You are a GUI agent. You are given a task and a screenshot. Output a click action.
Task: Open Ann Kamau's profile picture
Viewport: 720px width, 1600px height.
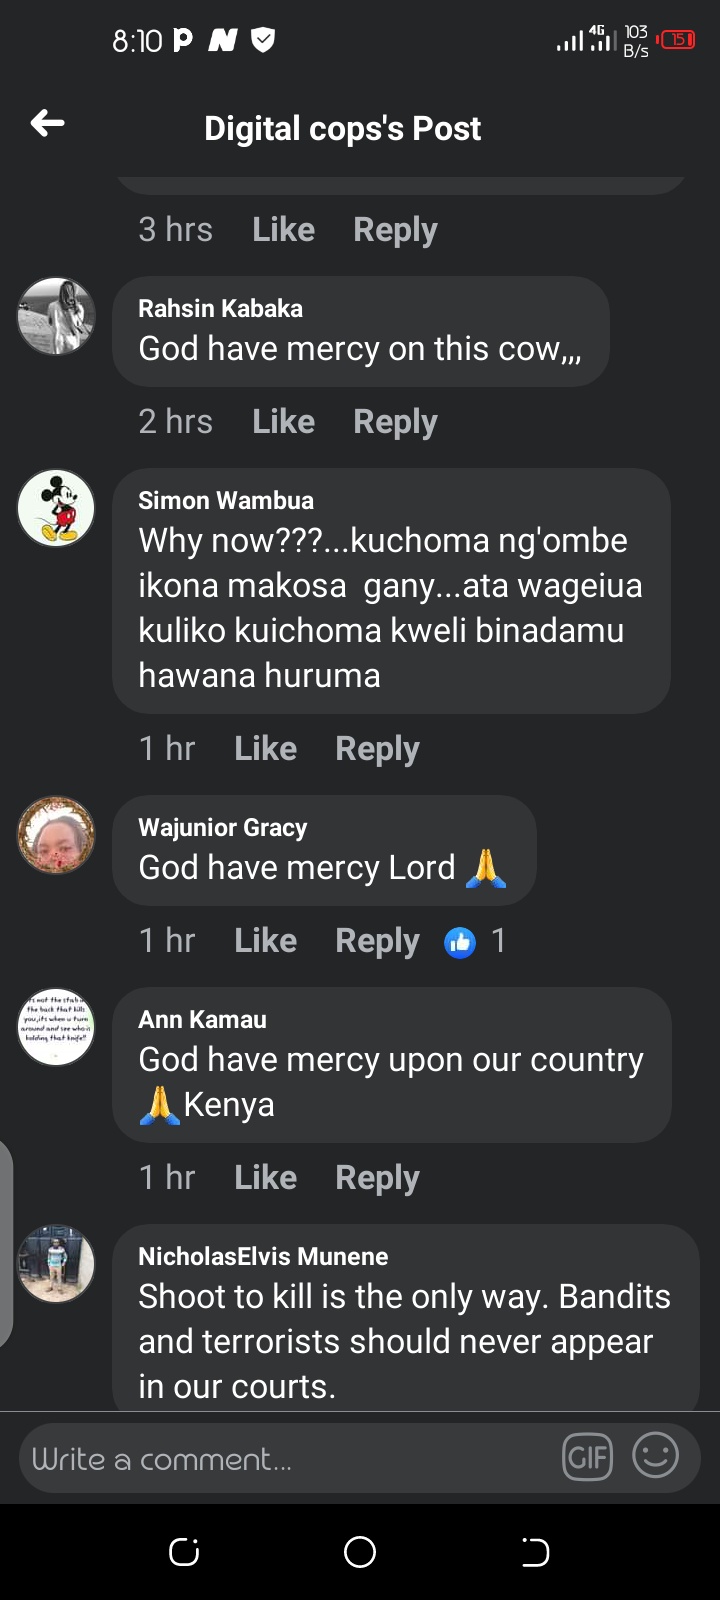56,1027
